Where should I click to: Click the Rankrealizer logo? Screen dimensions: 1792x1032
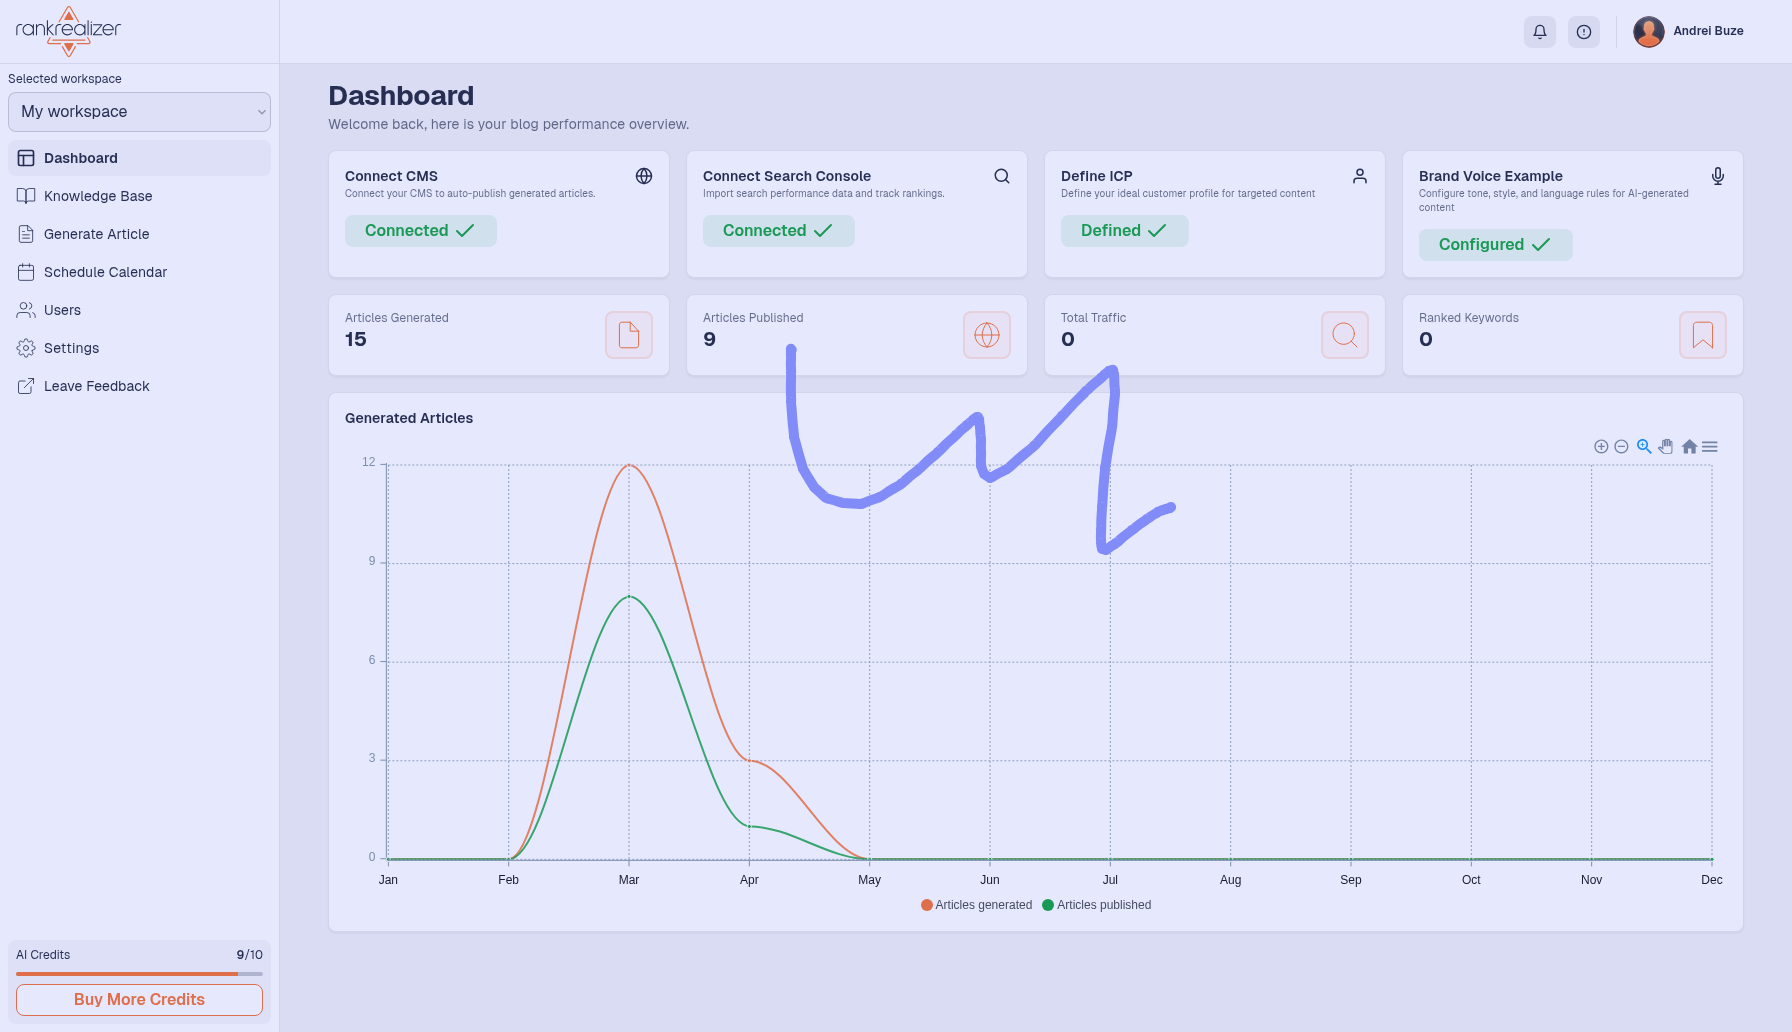tap(68, 31)
